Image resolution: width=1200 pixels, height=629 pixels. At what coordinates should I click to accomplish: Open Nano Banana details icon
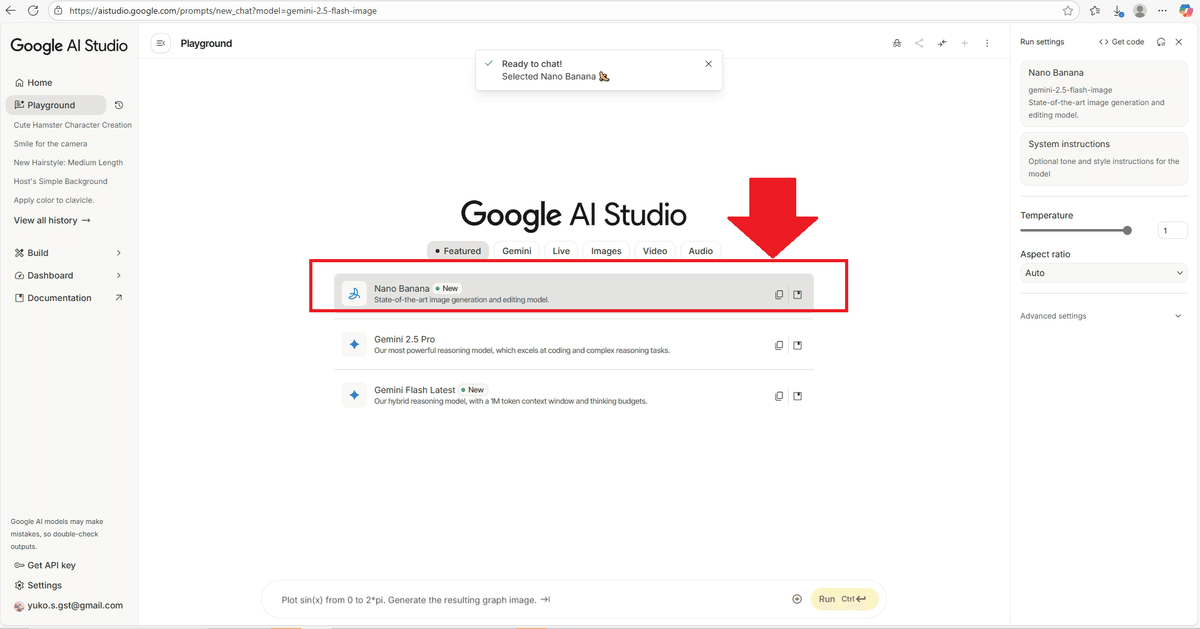click(797, 294)
